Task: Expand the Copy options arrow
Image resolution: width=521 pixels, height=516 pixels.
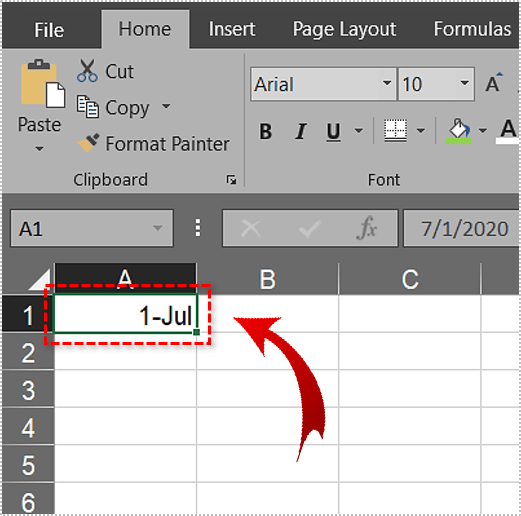Action: tap(166, 106)
